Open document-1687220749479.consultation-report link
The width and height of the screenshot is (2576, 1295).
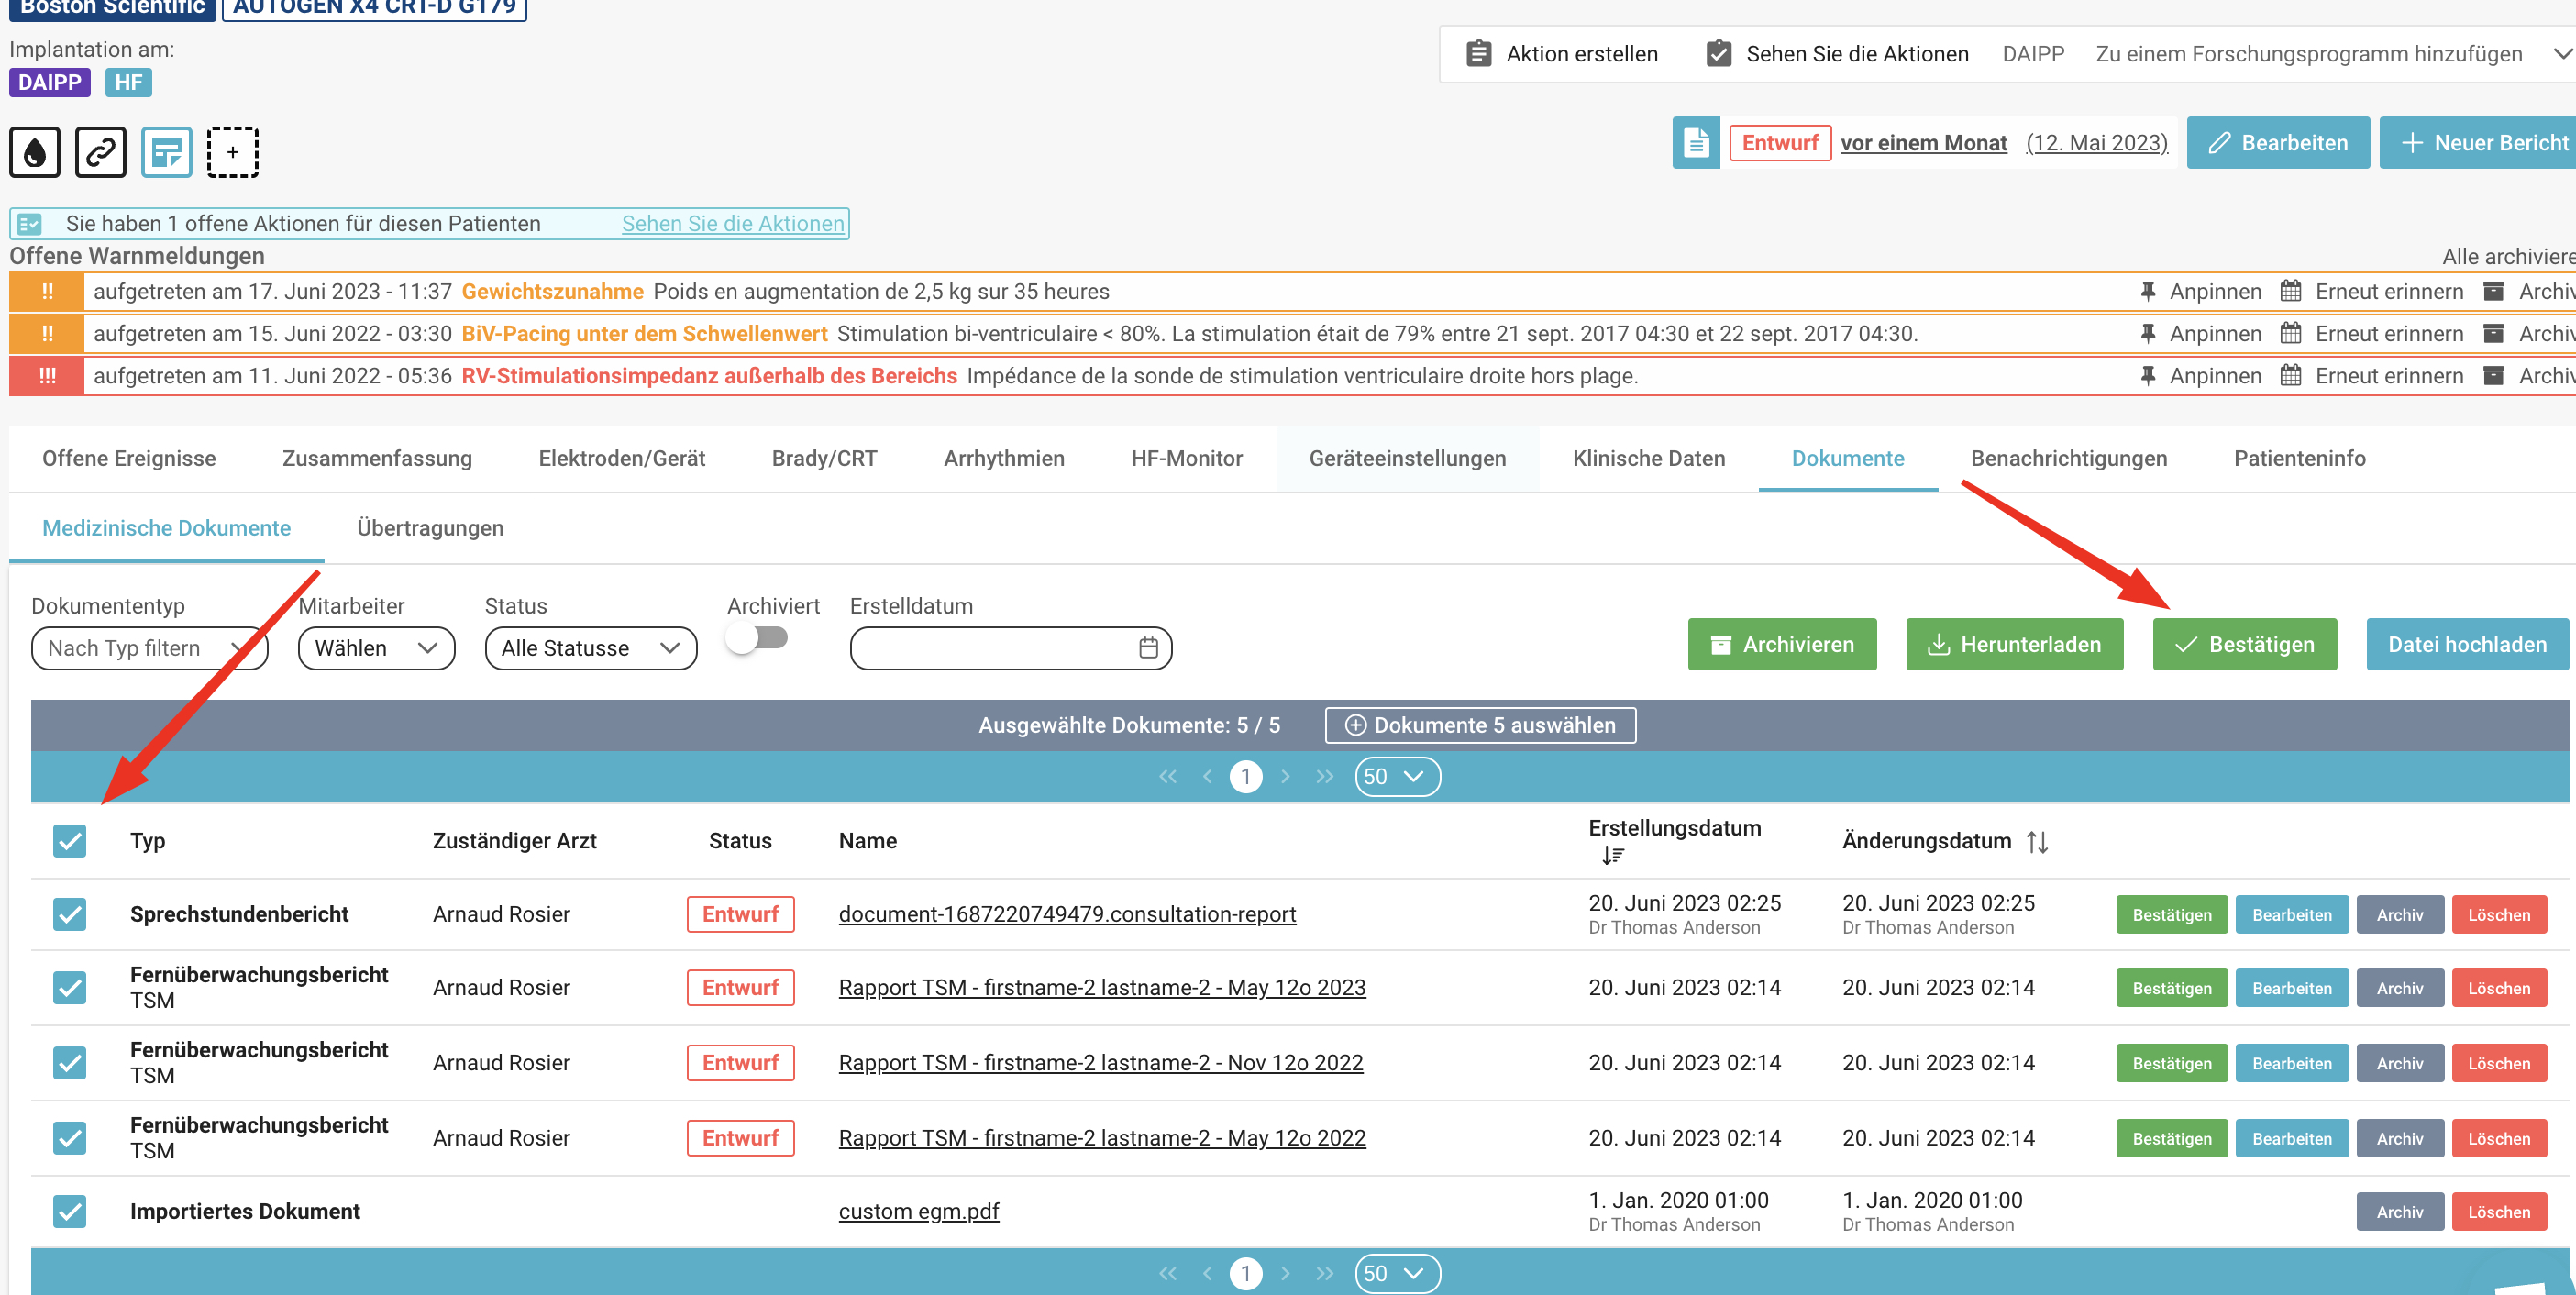pyautogui.click(x=1068, y=914)
